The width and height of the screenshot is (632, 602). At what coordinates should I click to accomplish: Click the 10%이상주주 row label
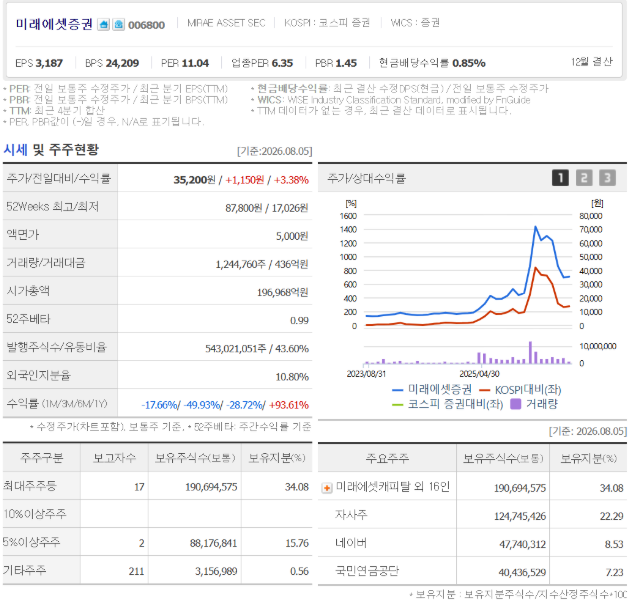click(x=34, y=514)
